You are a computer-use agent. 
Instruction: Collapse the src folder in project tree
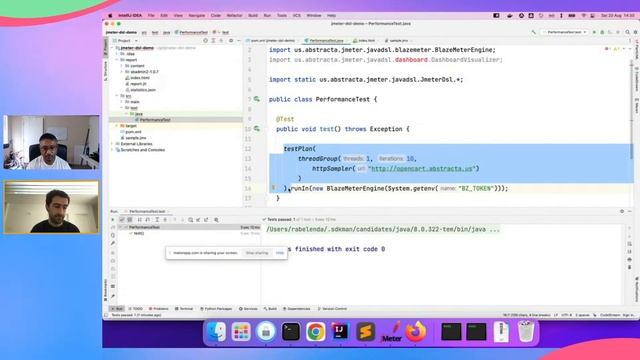click(x=117, y=96)
